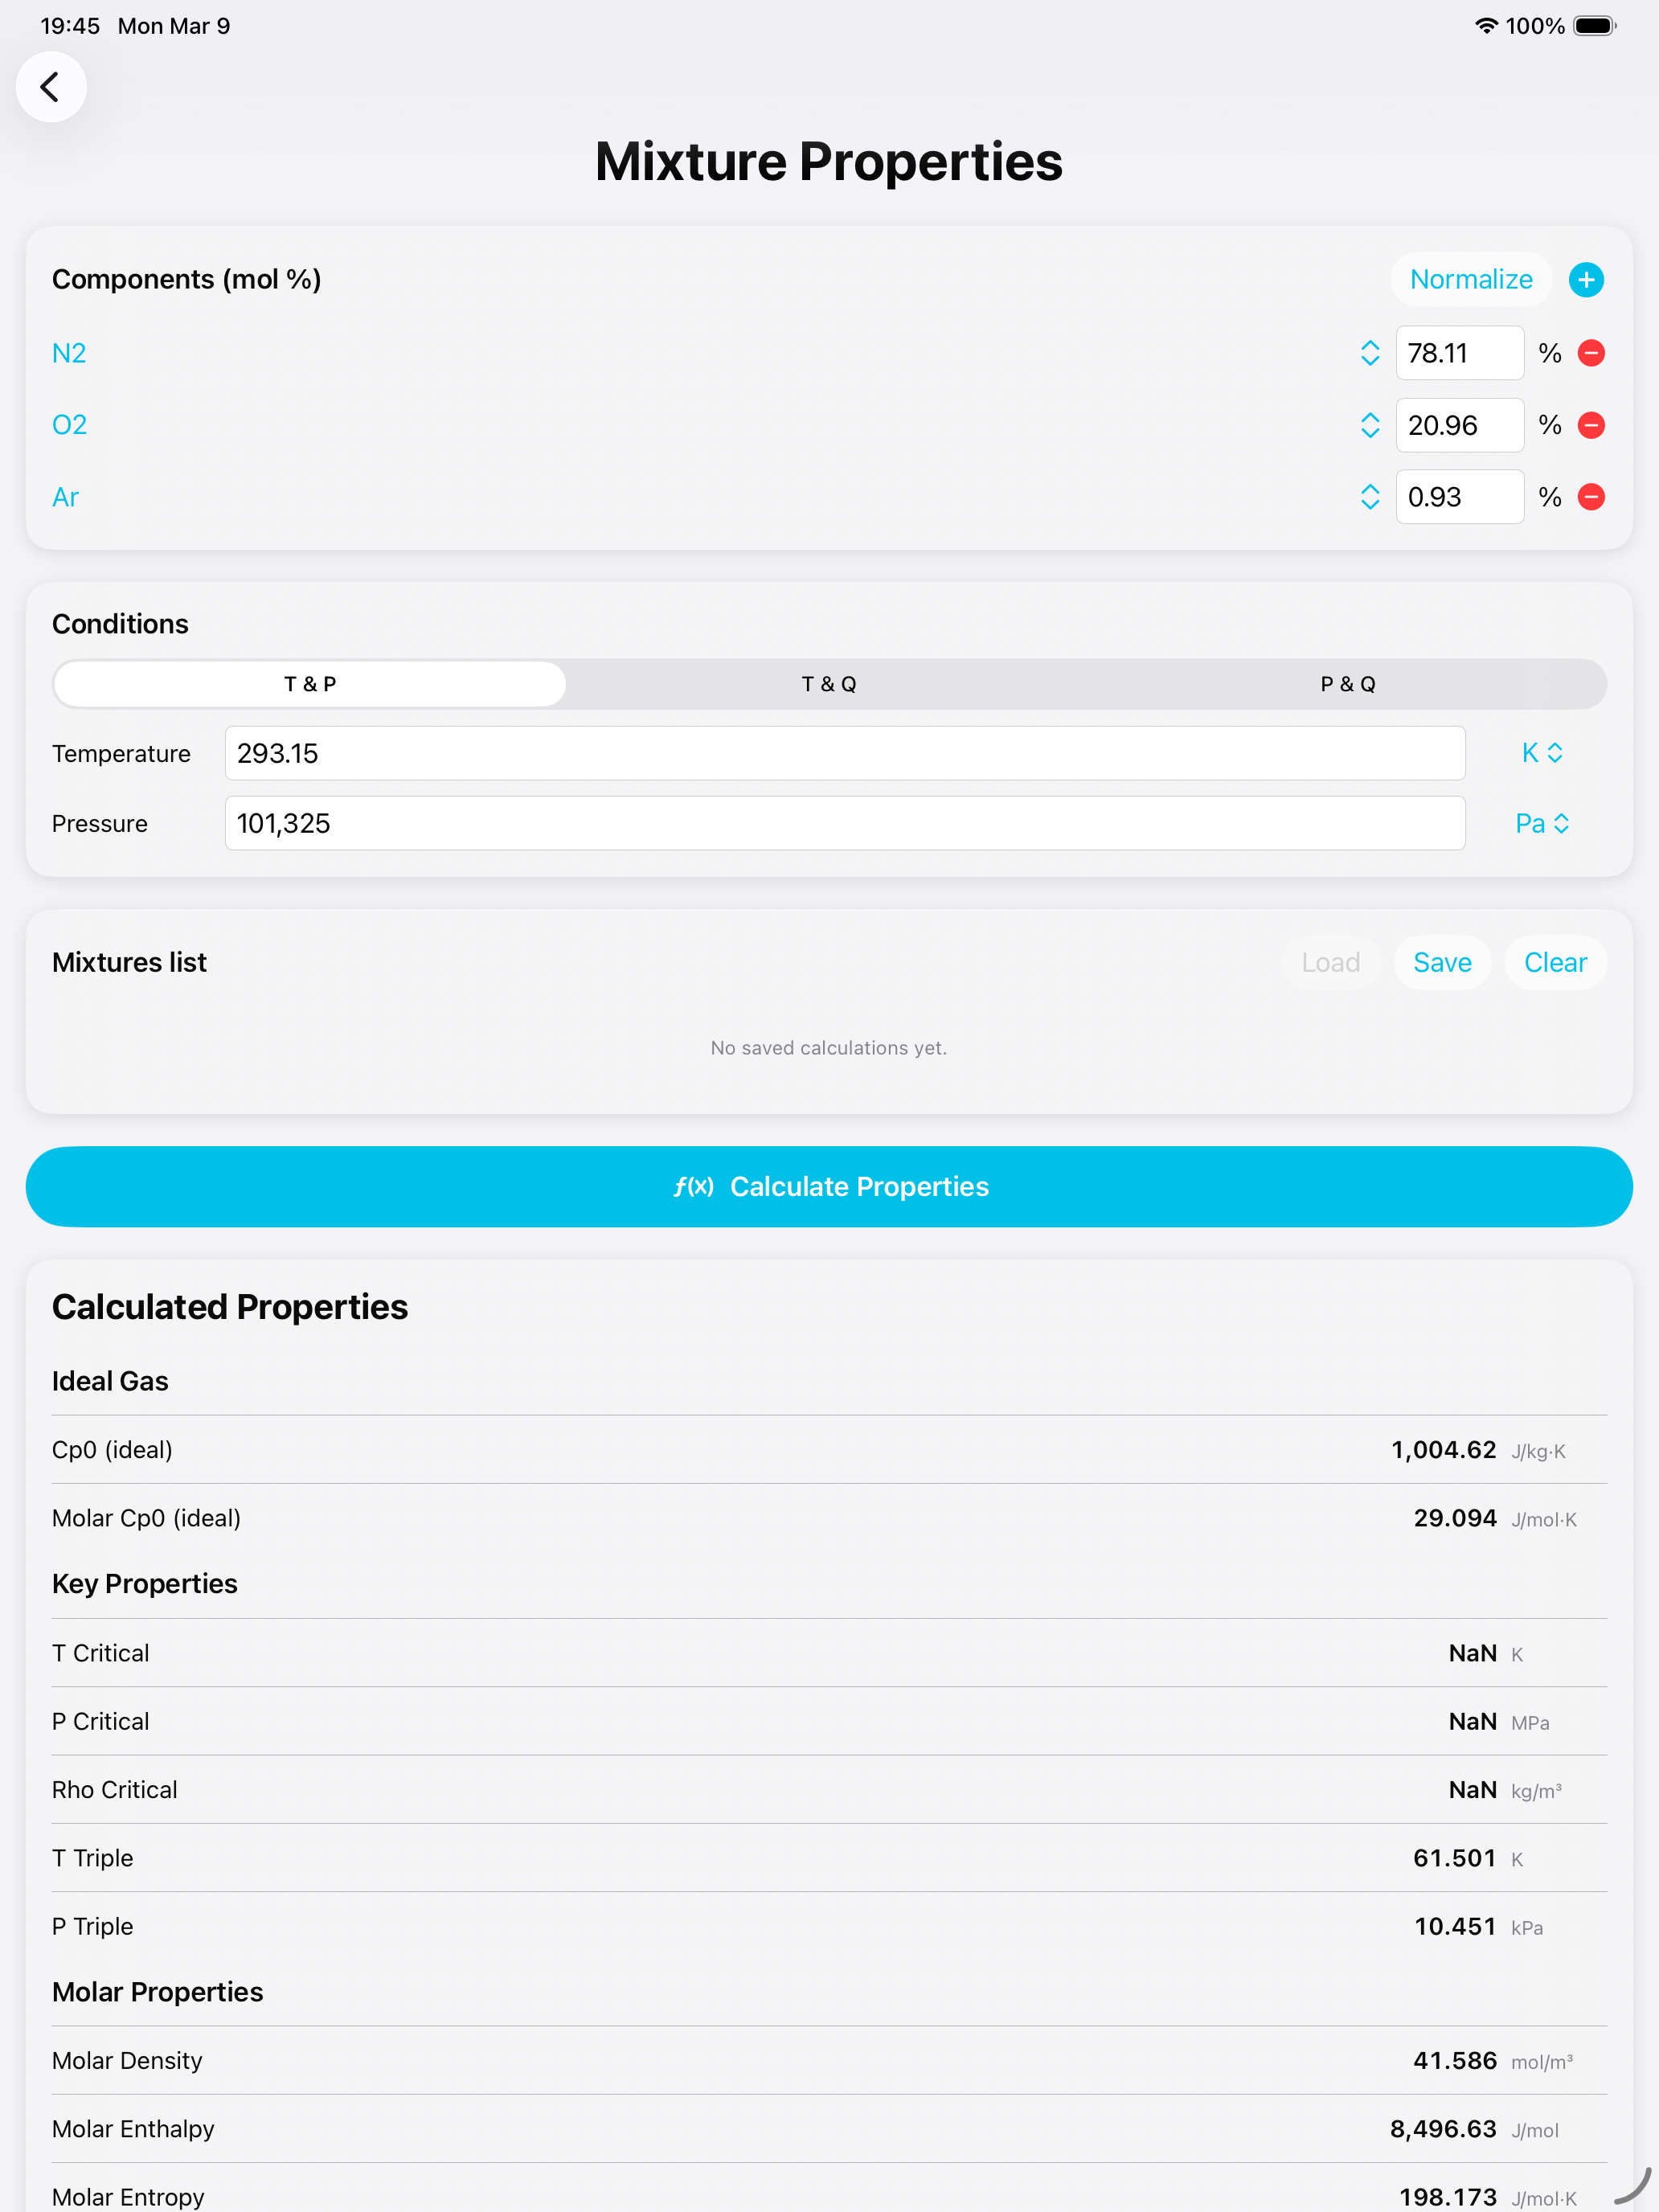Tap the back arrow button
Image resolution: width=1659 pixels, height=2212 pixels.
tap(50, 87)
